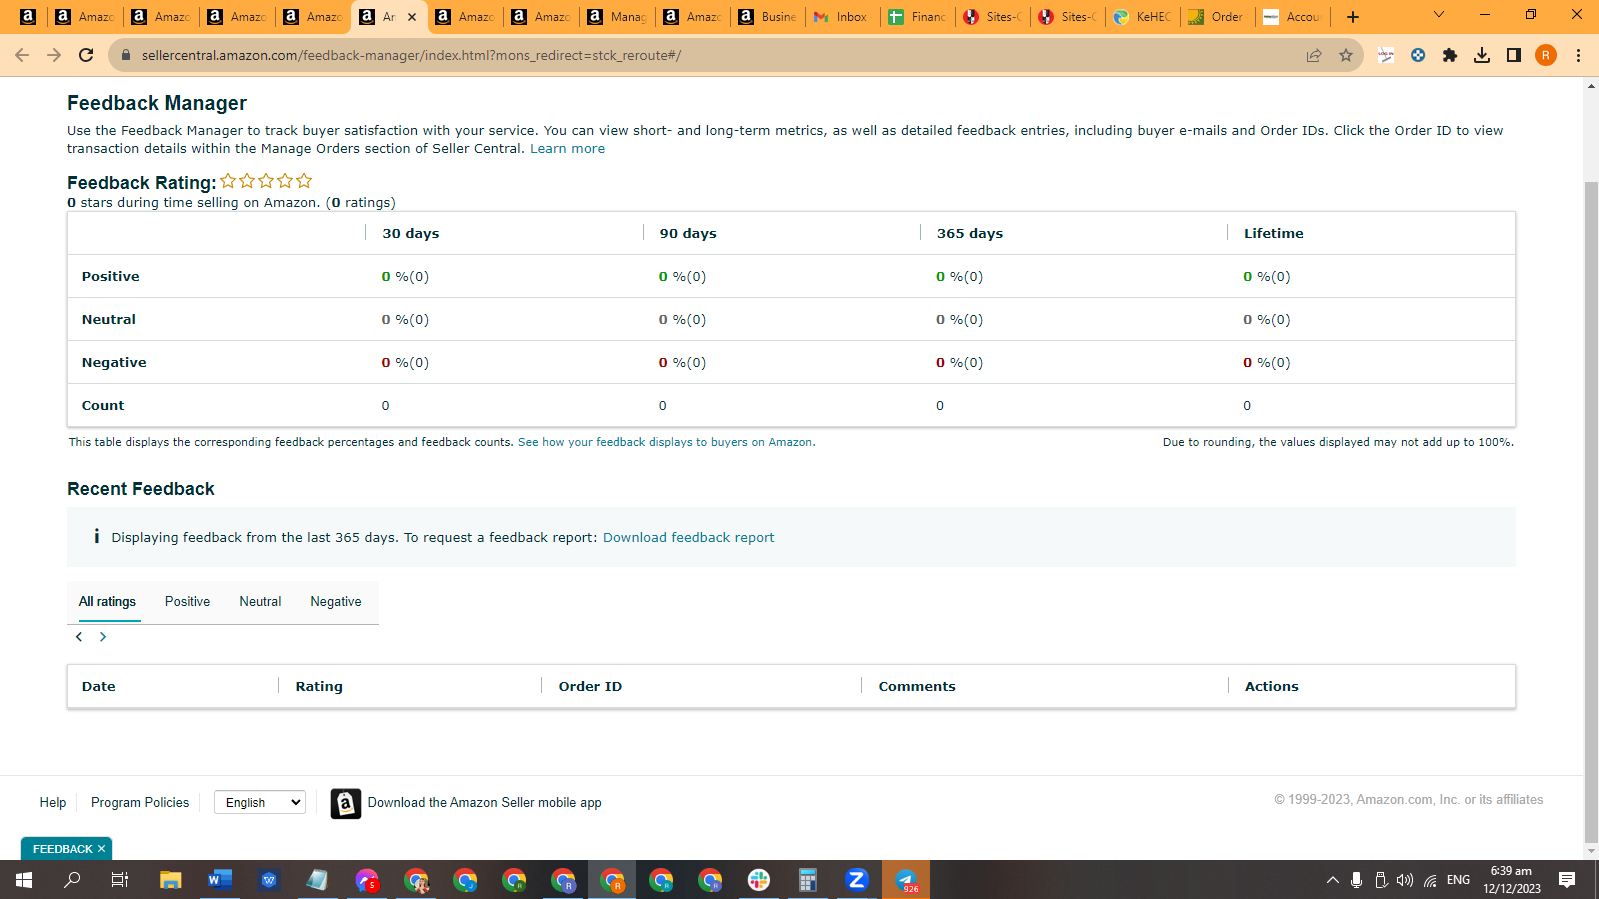Screen dimensions: 1599x899
Task: Click the Comments column header
Action: (x=917, y=687)
